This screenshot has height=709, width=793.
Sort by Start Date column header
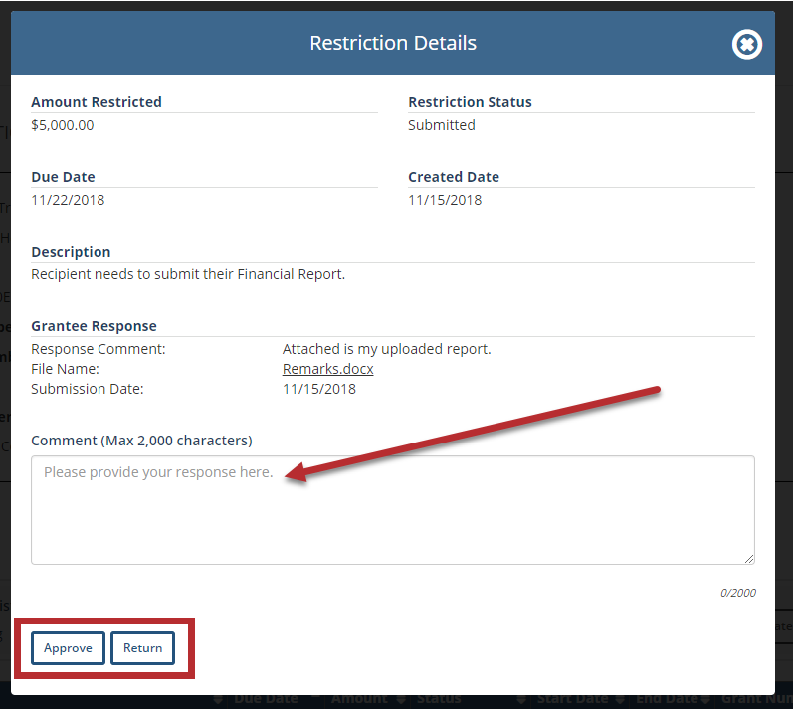click(x=572, y=699)
